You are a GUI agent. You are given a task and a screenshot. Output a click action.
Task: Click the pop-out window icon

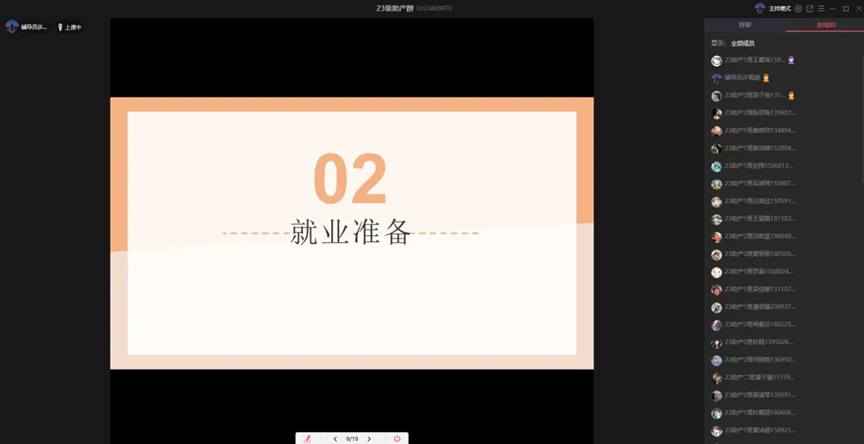810,8
